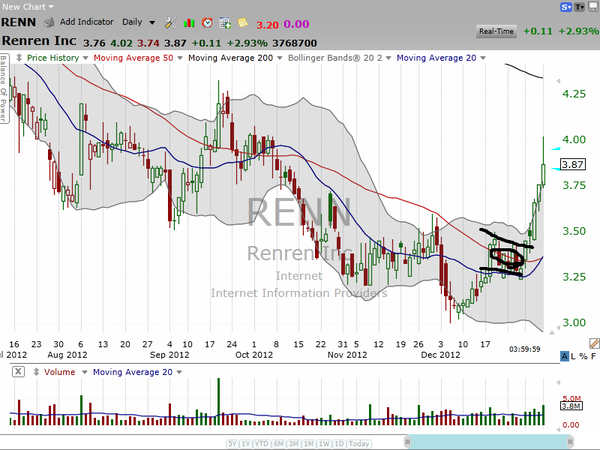Select the Today time range tab
600x450 pixels.
tap(359, 444)
